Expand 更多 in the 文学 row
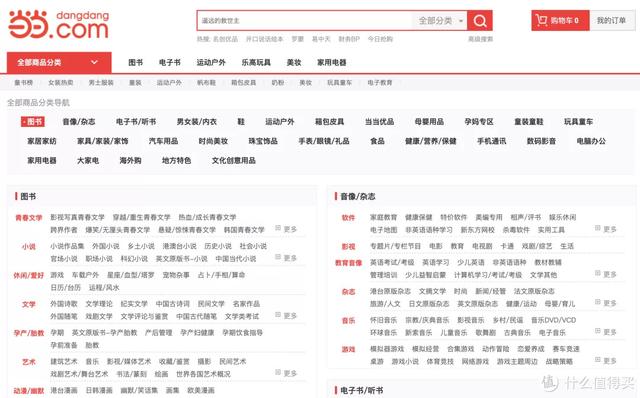 (287, 316)
